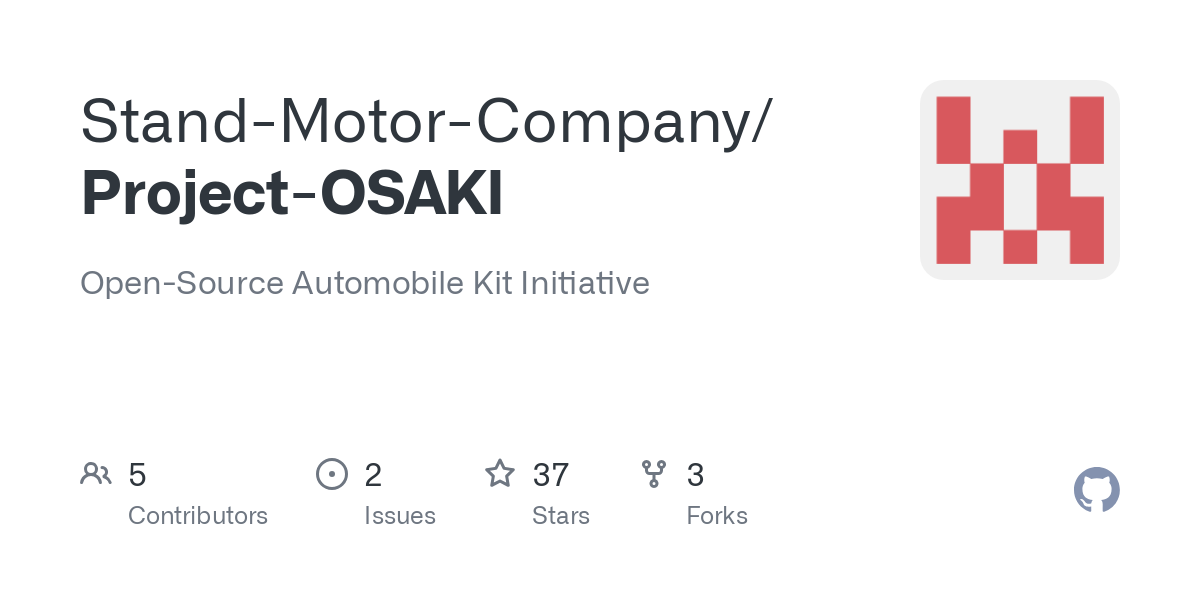The image size is (1200, 600).
Task: Click the contributor count 5
Action: tap(137, 475)
